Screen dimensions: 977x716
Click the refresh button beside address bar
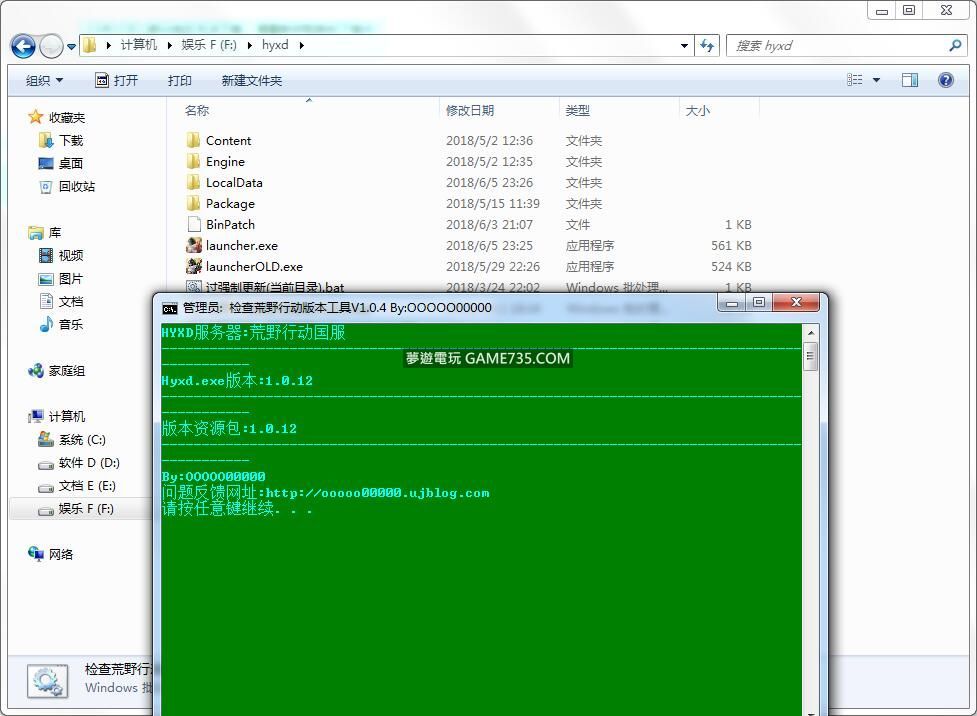pyautogui.click(x=708, y=45)
